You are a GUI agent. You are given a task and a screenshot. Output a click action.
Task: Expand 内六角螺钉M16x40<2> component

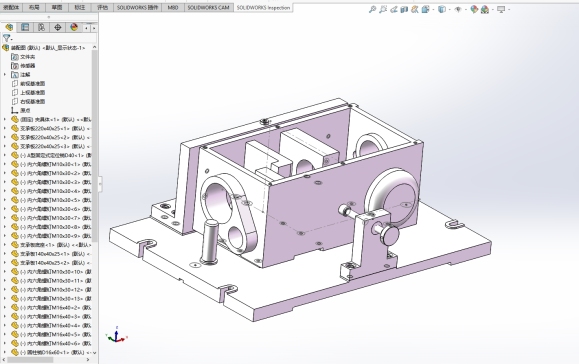click(5, 308)
